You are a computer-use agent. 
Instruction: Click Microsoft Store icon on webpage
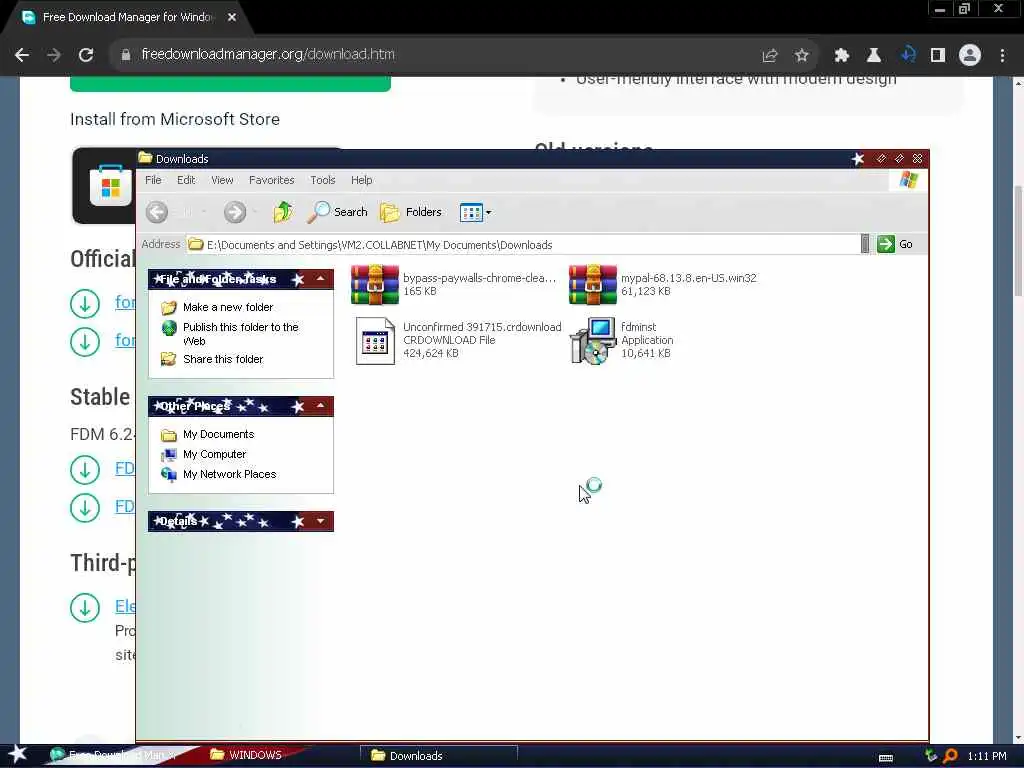(x=110, y=186)
